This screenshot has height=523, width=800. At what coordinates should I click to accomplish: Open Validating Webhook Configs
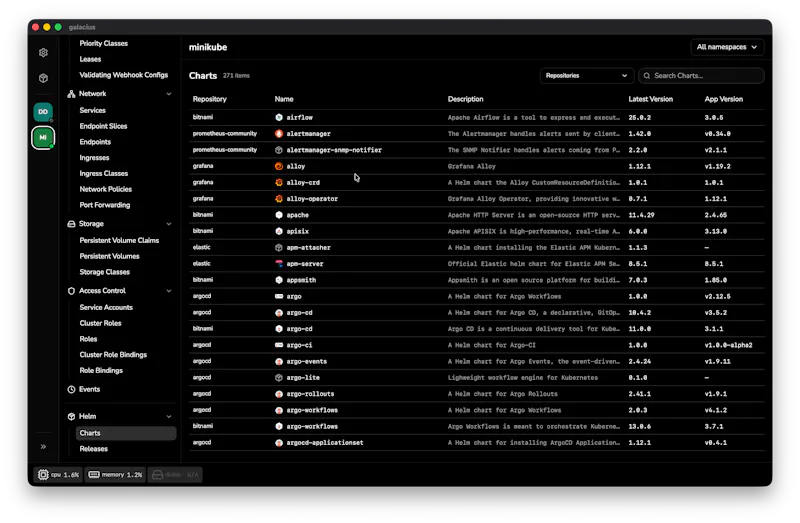[x=123, y=75]
